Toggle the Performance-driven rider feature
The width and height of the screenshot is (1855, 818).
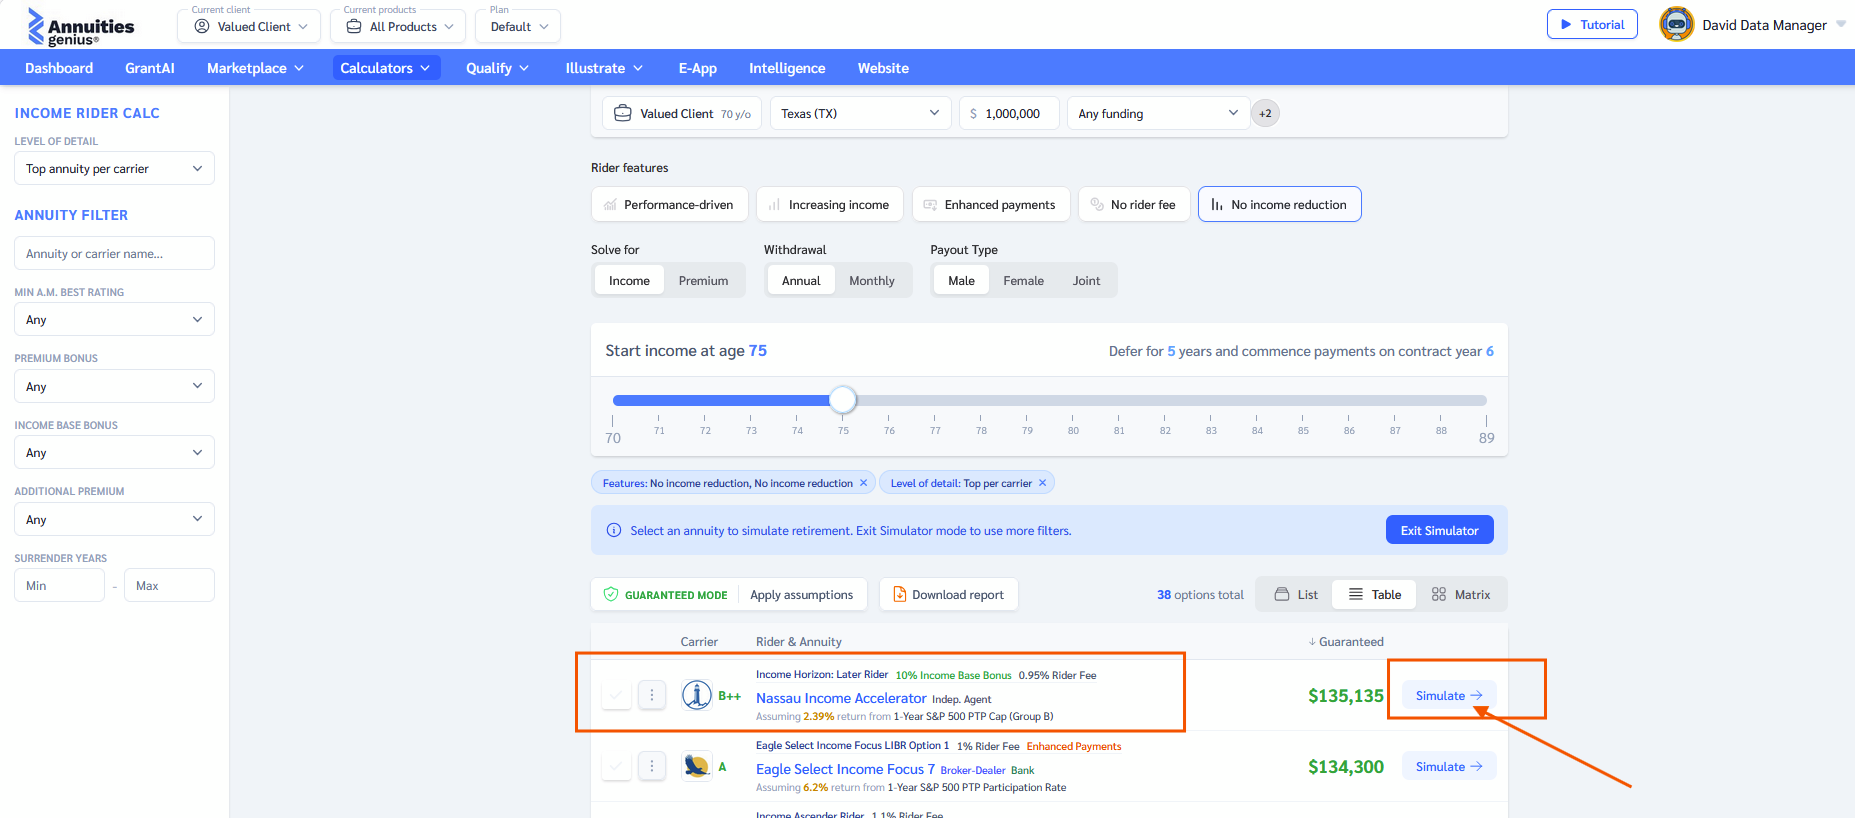point(668,205)
